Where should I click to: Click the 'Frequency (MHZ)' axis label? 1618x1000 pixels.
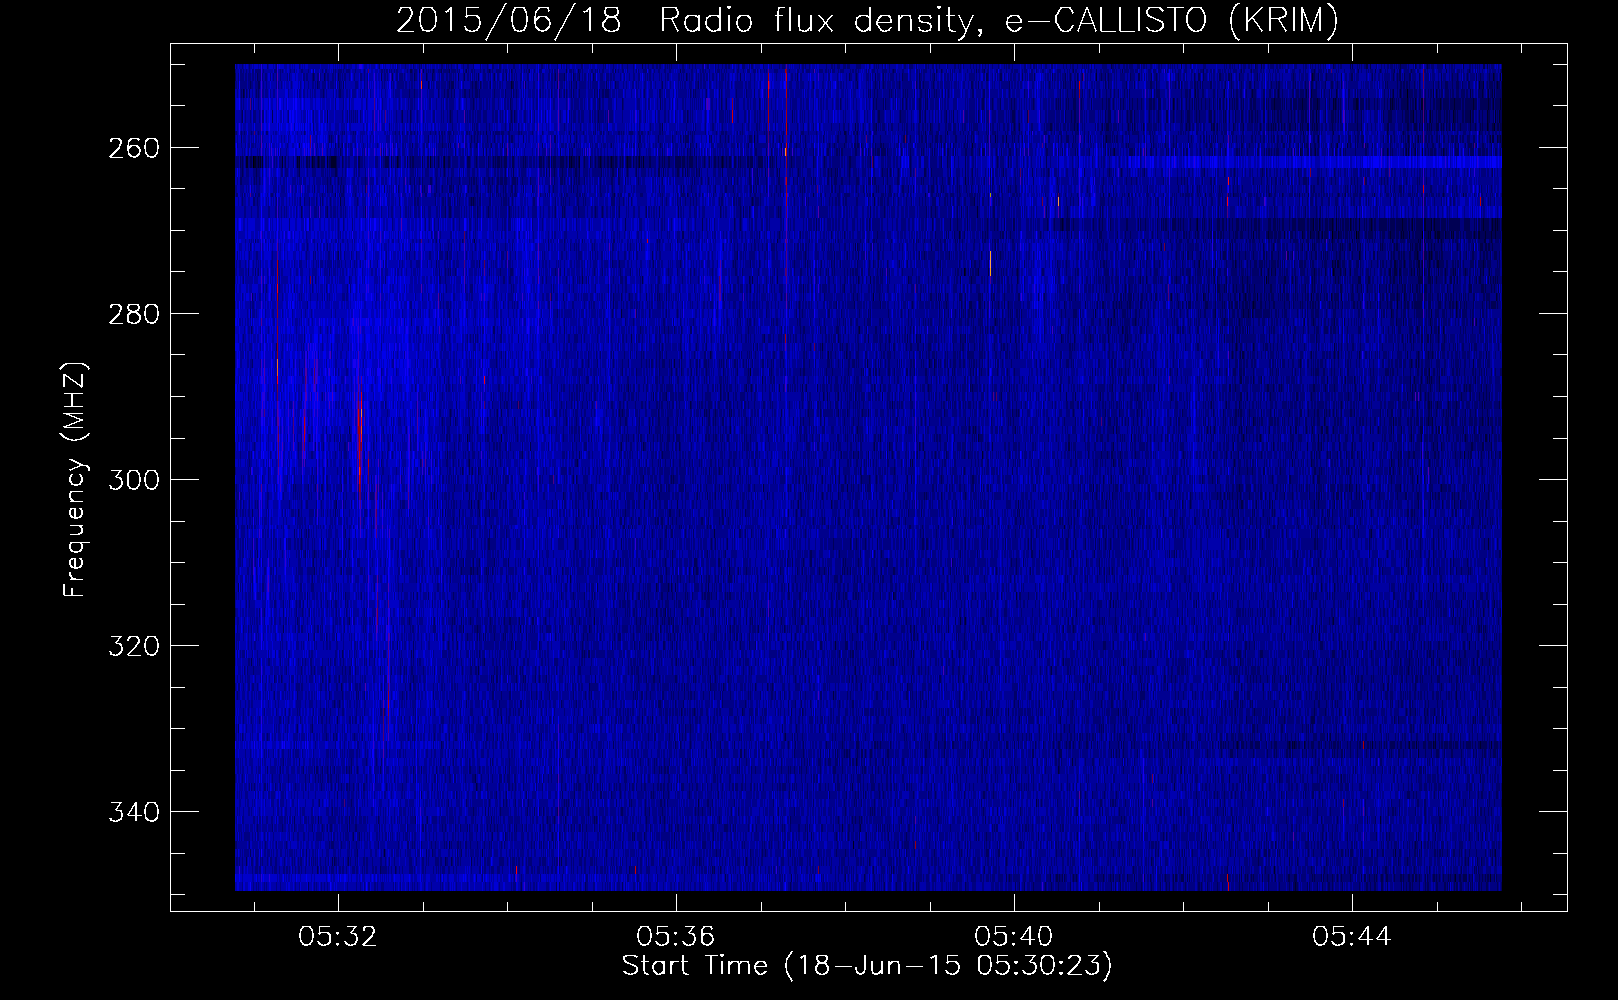pyautogui.click(x=76, y=480)
